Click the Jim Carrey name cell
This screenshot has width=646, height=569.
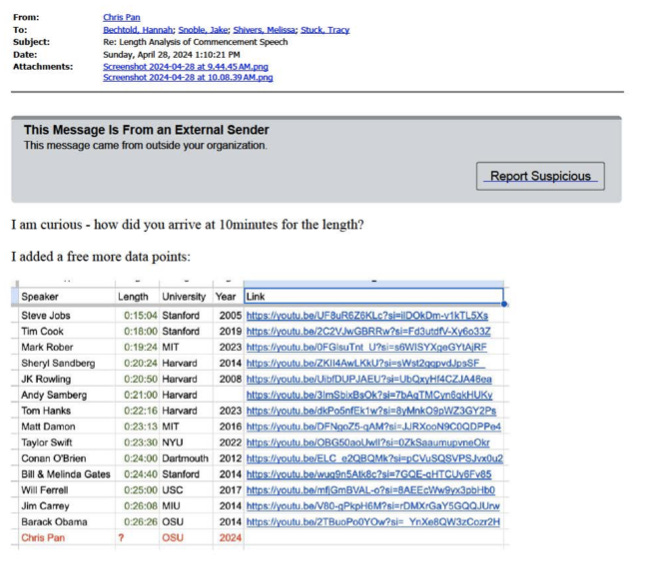coord(67,506)
